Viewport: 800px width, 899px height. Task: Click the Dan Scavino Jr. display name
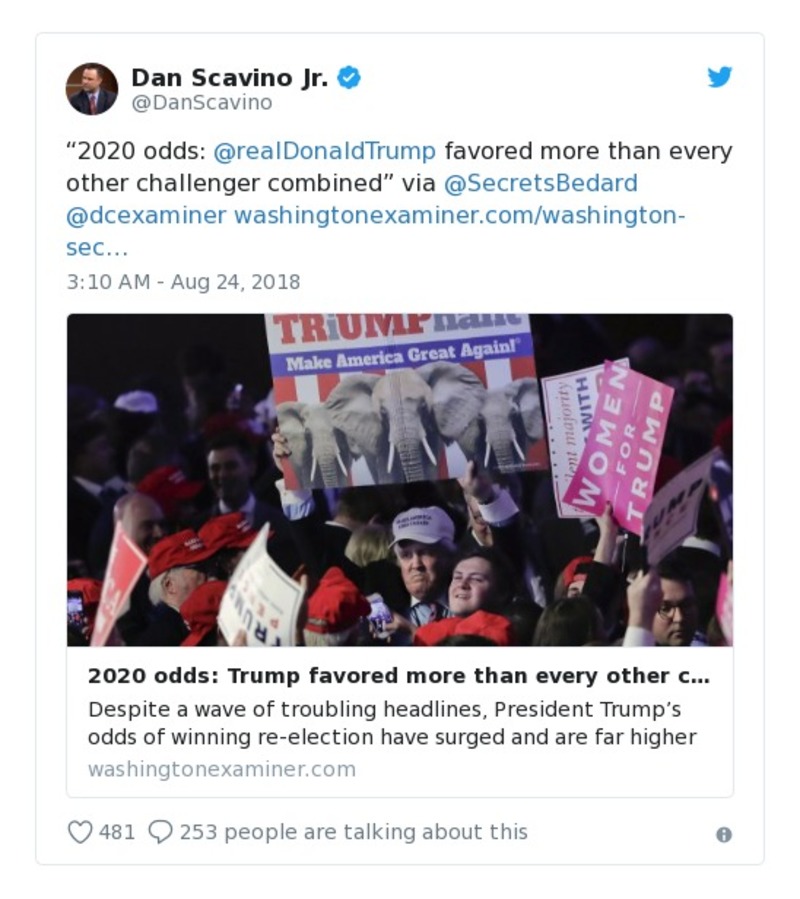point(230,77)
